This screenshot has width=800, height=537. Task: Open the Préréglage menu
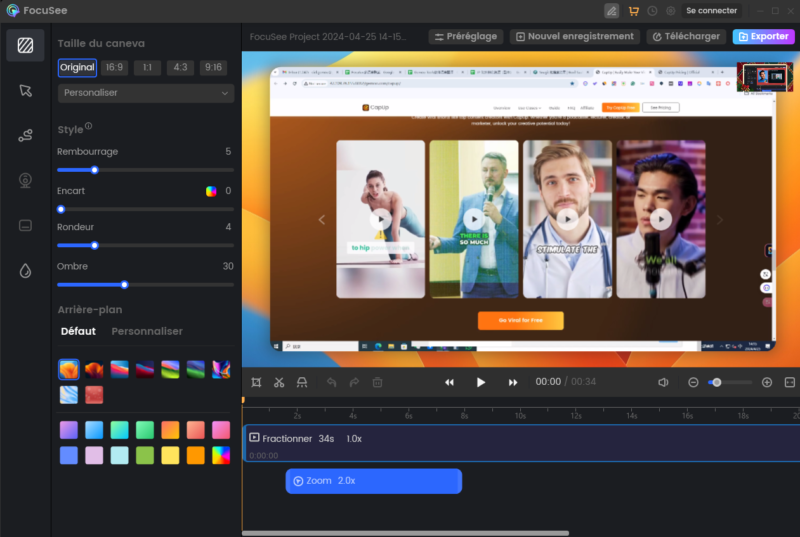[466, 37]
